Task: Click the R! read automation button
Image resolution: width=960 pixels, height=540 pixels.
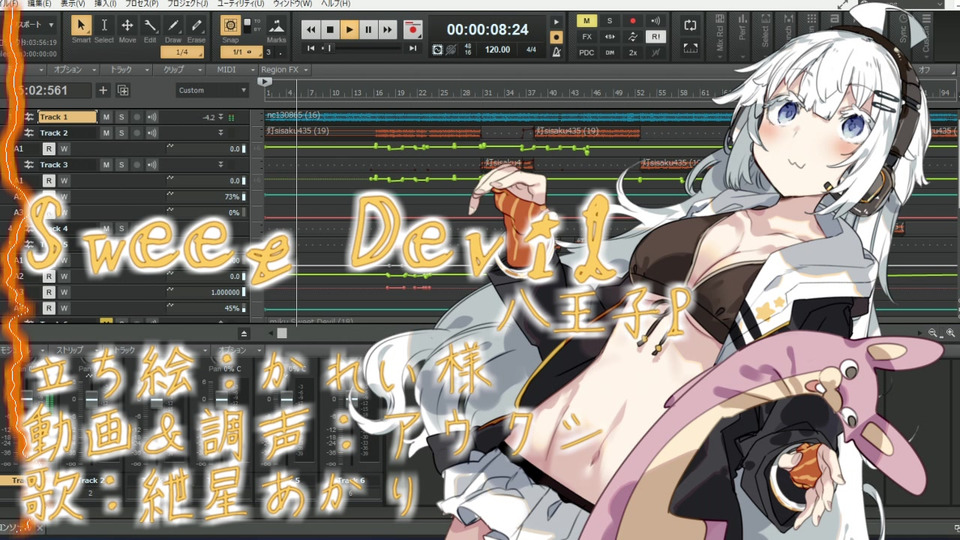Action: pos(656,37)
